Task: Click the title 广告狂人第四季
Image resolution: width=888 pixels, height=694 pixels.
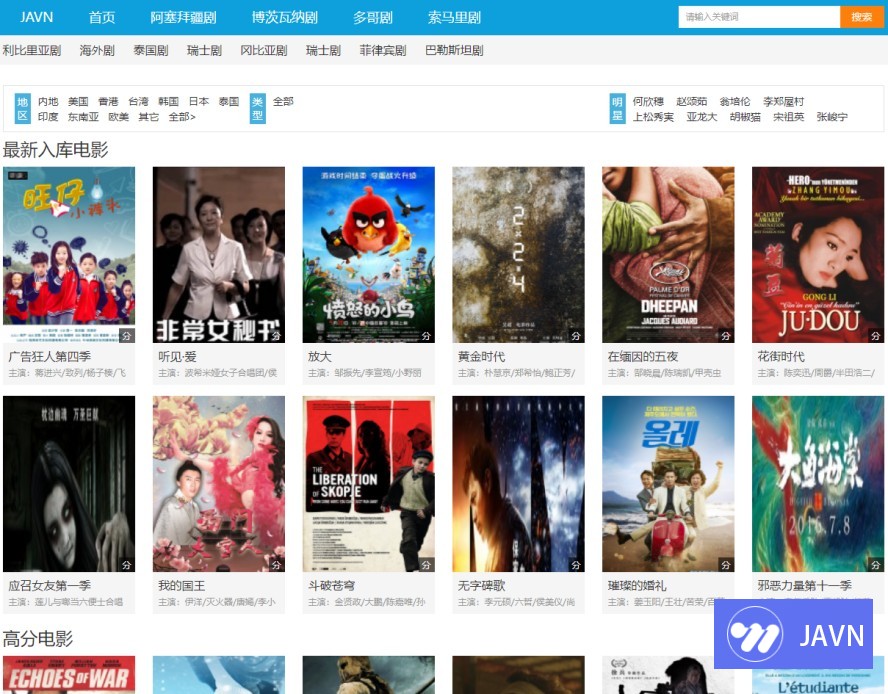Action: (x=50, y=356)
